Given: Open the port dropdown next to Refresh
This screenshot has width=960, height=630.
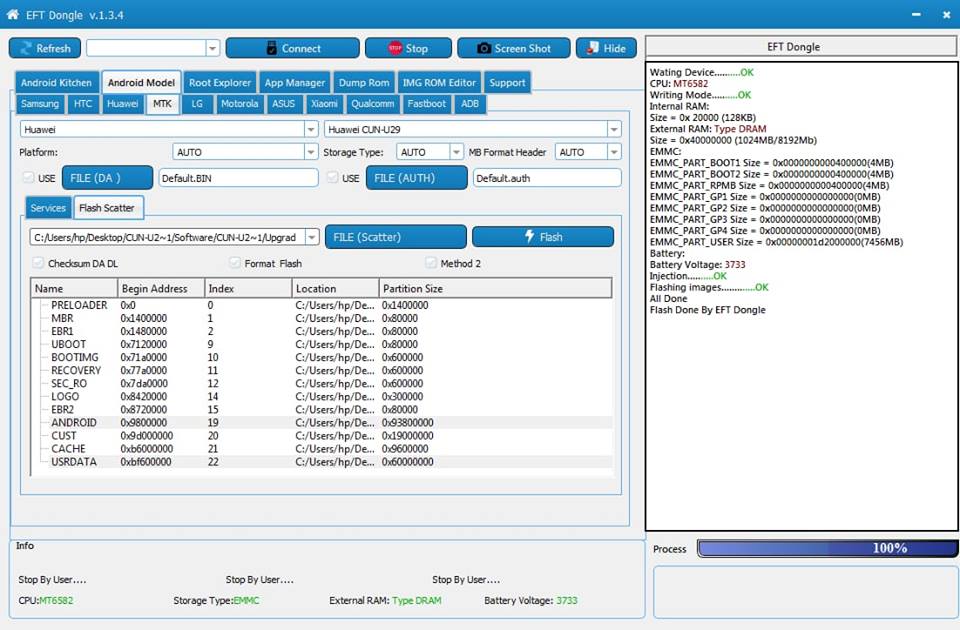Looking at the screenshot, I should [x=212, y=48].
